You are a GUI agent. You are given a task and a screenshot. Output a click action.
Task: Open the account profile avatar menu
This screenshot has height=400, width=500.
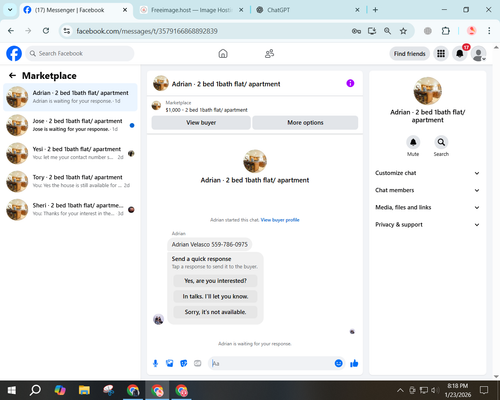tap(478, 54)
